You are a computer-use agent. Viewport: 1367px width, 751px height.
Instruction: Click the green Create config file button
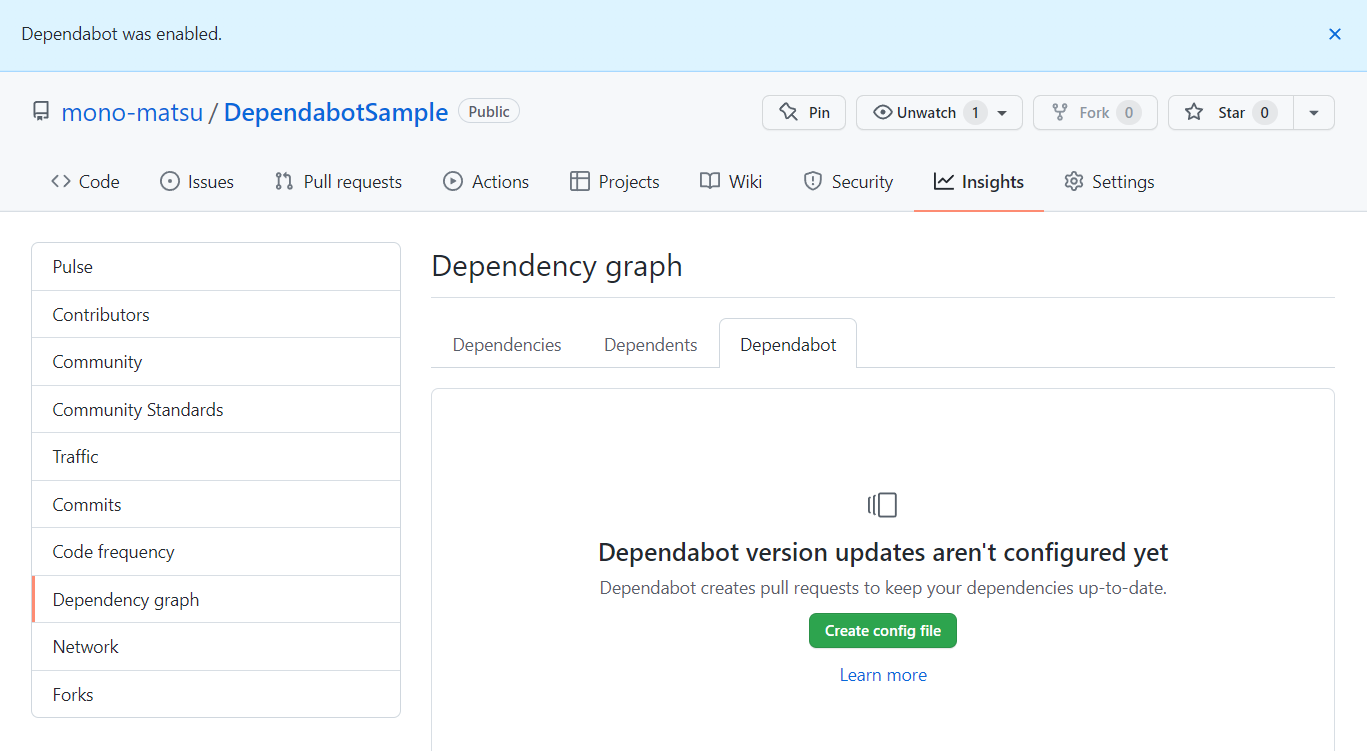(x=883, y=630)
